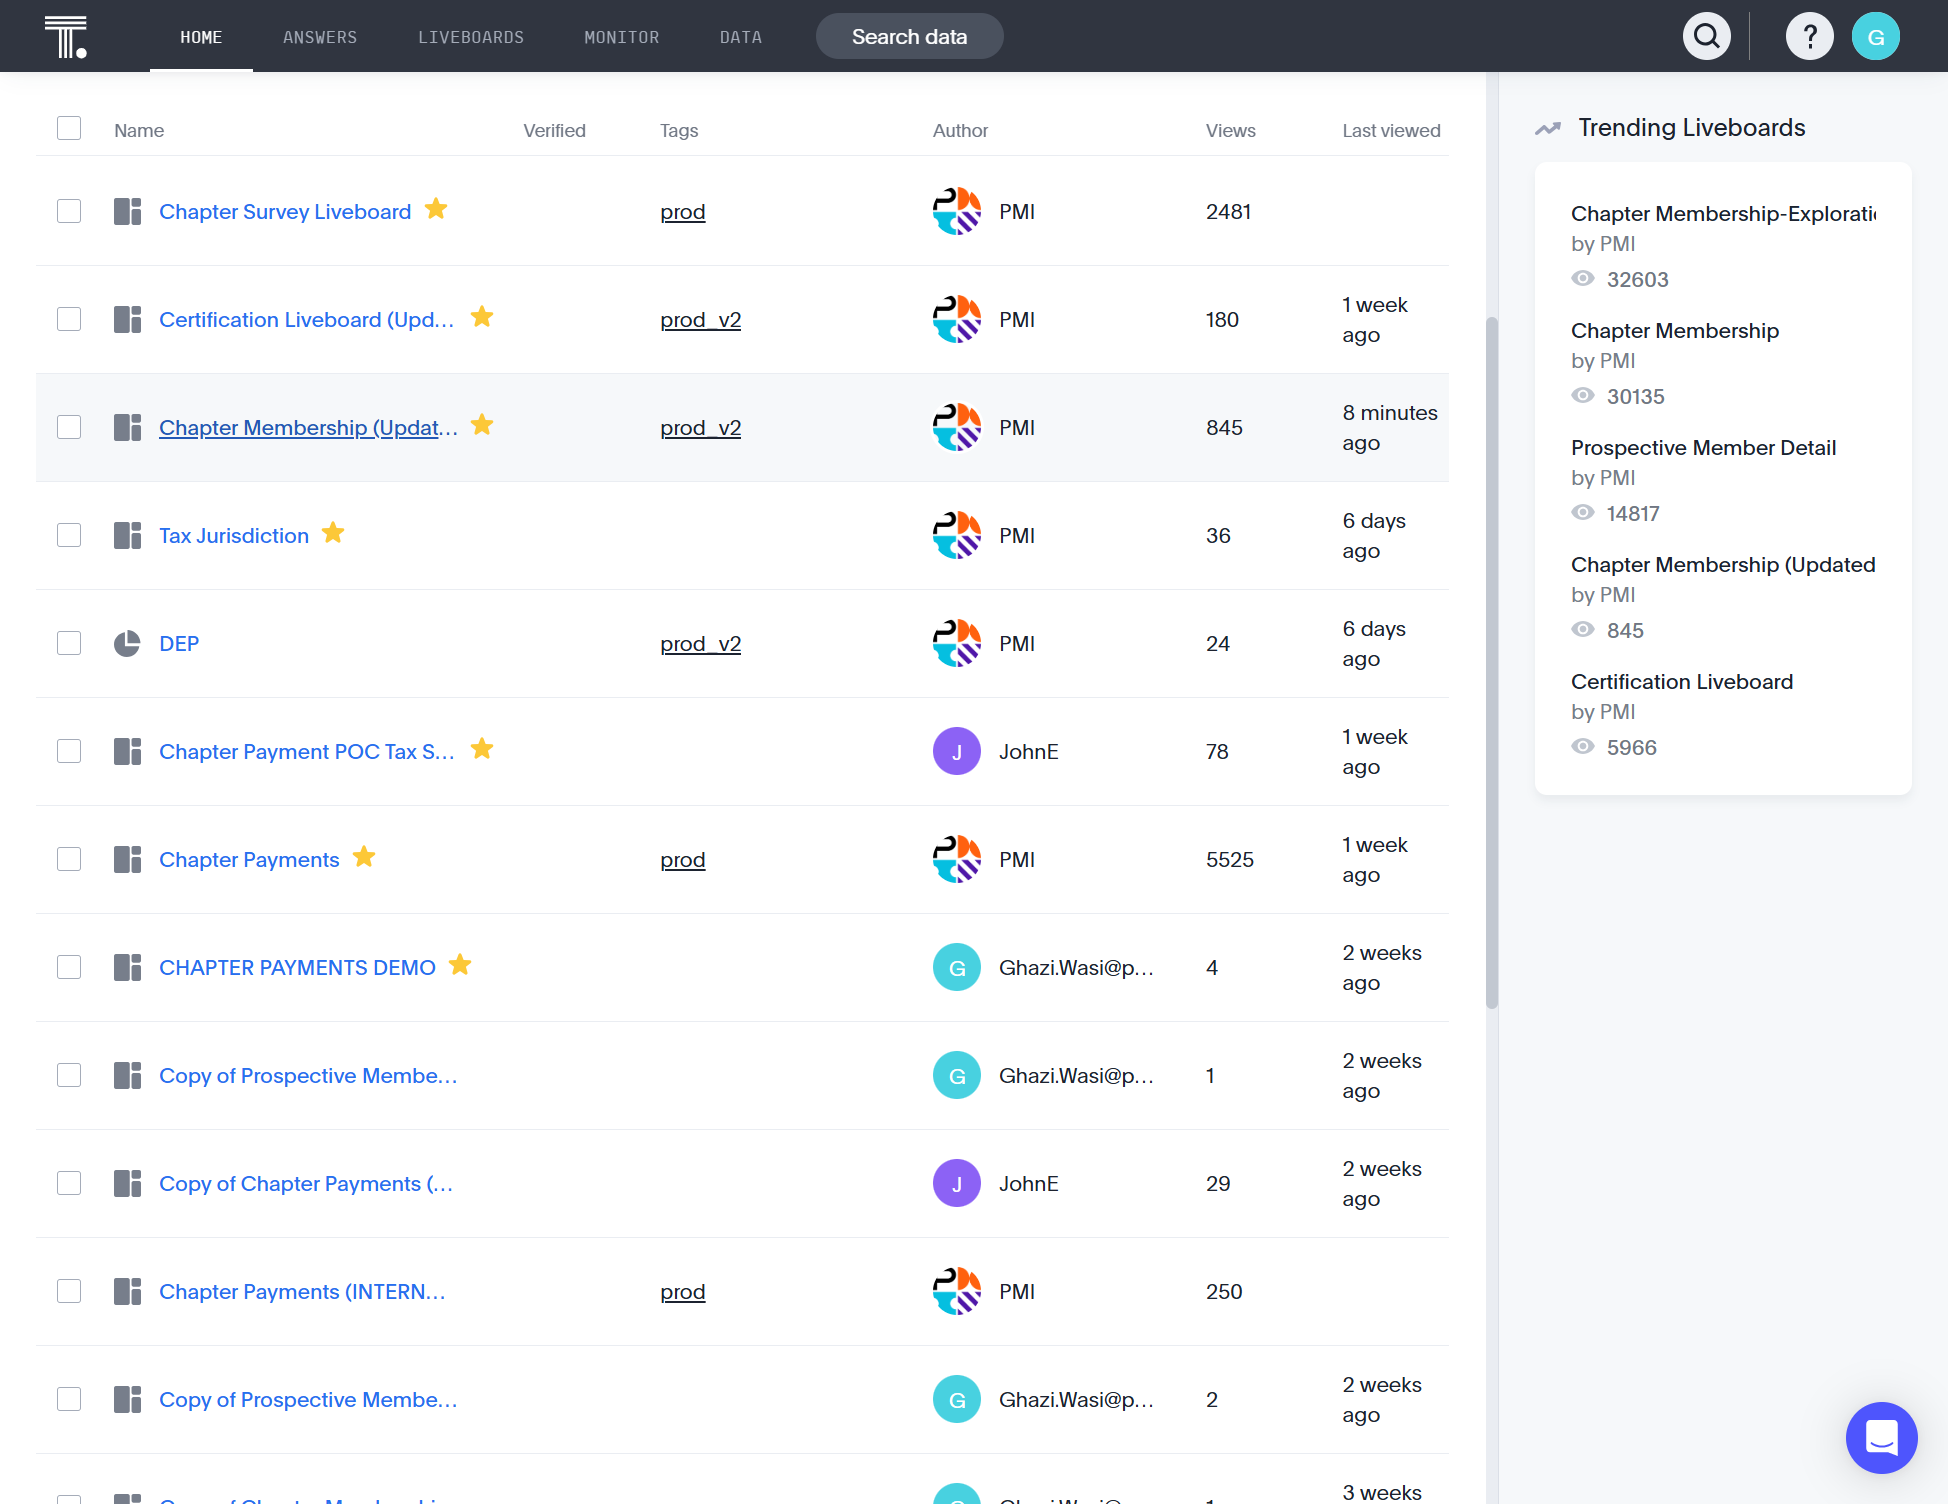Check the Chapter Membership (Updat... row checkbox
The image size is (1948, 1504).
coord(69,427)
